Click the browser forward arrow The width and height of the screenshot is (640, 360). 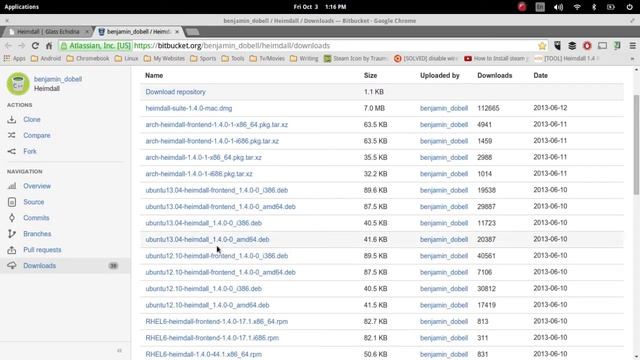click(x=22, y=46)
